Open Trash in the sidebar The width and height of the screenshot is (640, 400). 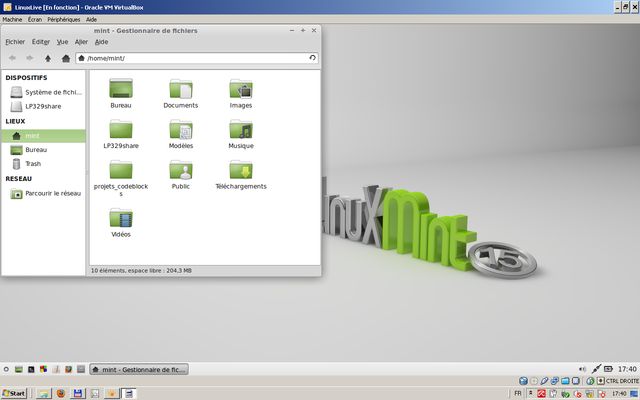tap(26, 164)
